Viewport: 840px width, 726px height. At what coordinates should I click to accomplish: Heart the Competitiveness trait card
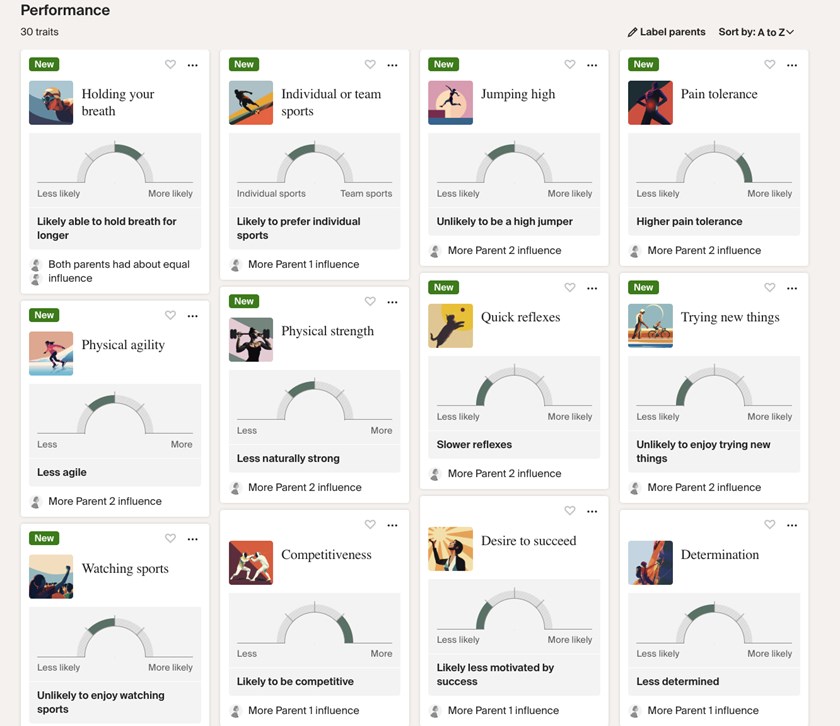pyautogui.click(x=370, y=525)
